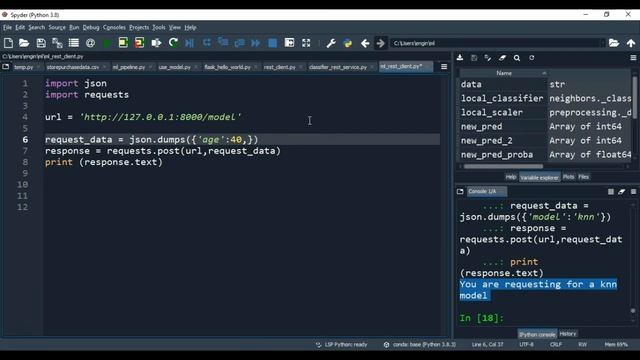
Task: Open editor pane options hamburger menu
Action: tap(444, 67)
